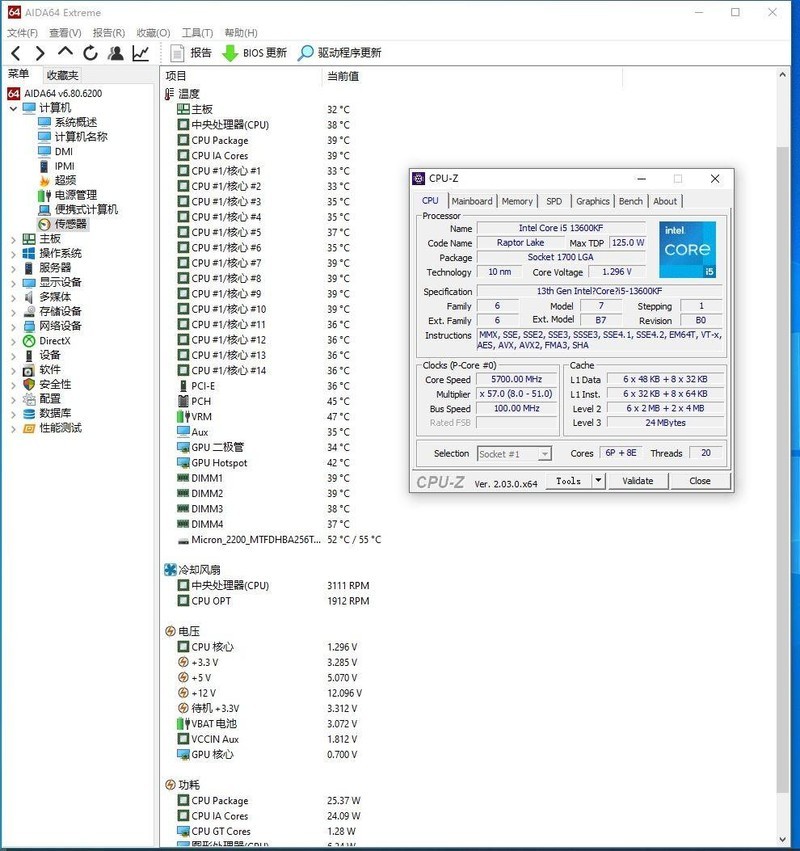Screen dimensions: 800x851
Task: Open the 工具(T) menu
Action: pos(197,33)
